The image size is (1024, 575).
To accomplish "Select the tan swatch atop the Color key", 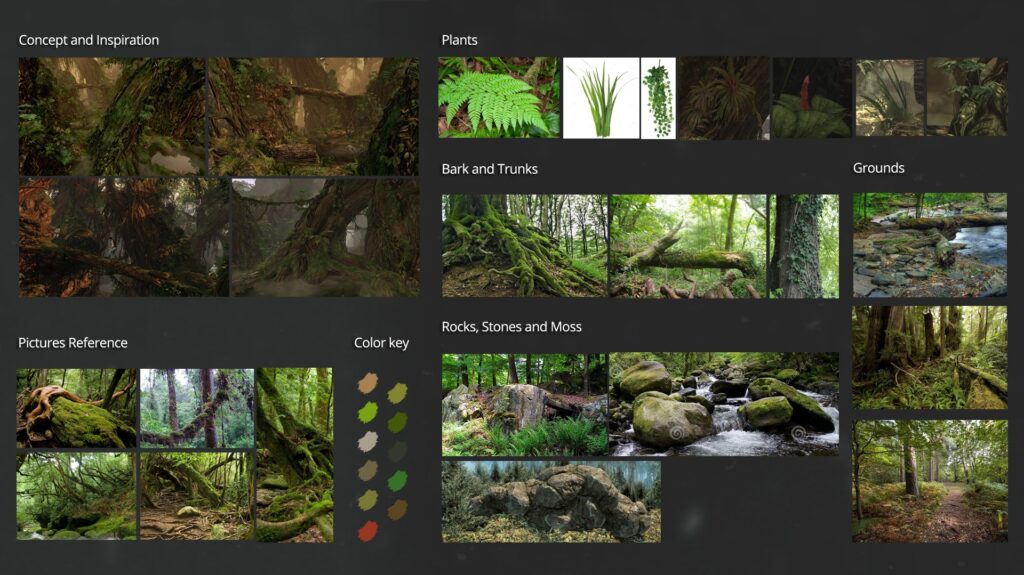I will tap(368, 383).
